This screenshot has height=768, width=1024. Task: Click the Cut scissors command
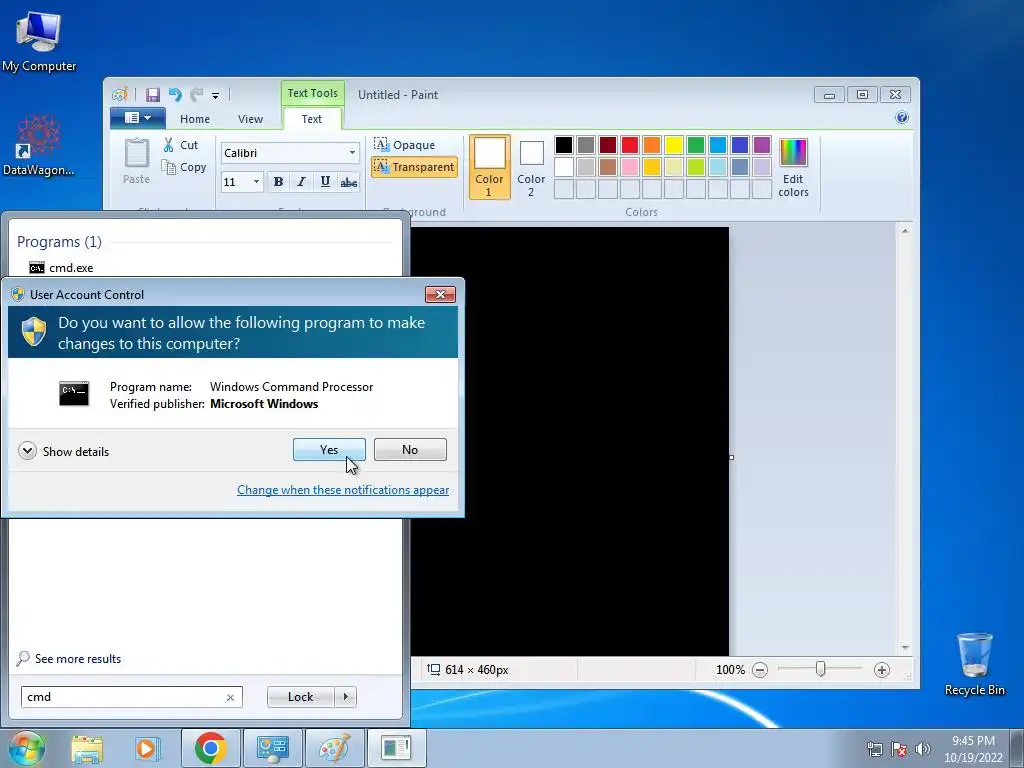click(x=180, y=145)
